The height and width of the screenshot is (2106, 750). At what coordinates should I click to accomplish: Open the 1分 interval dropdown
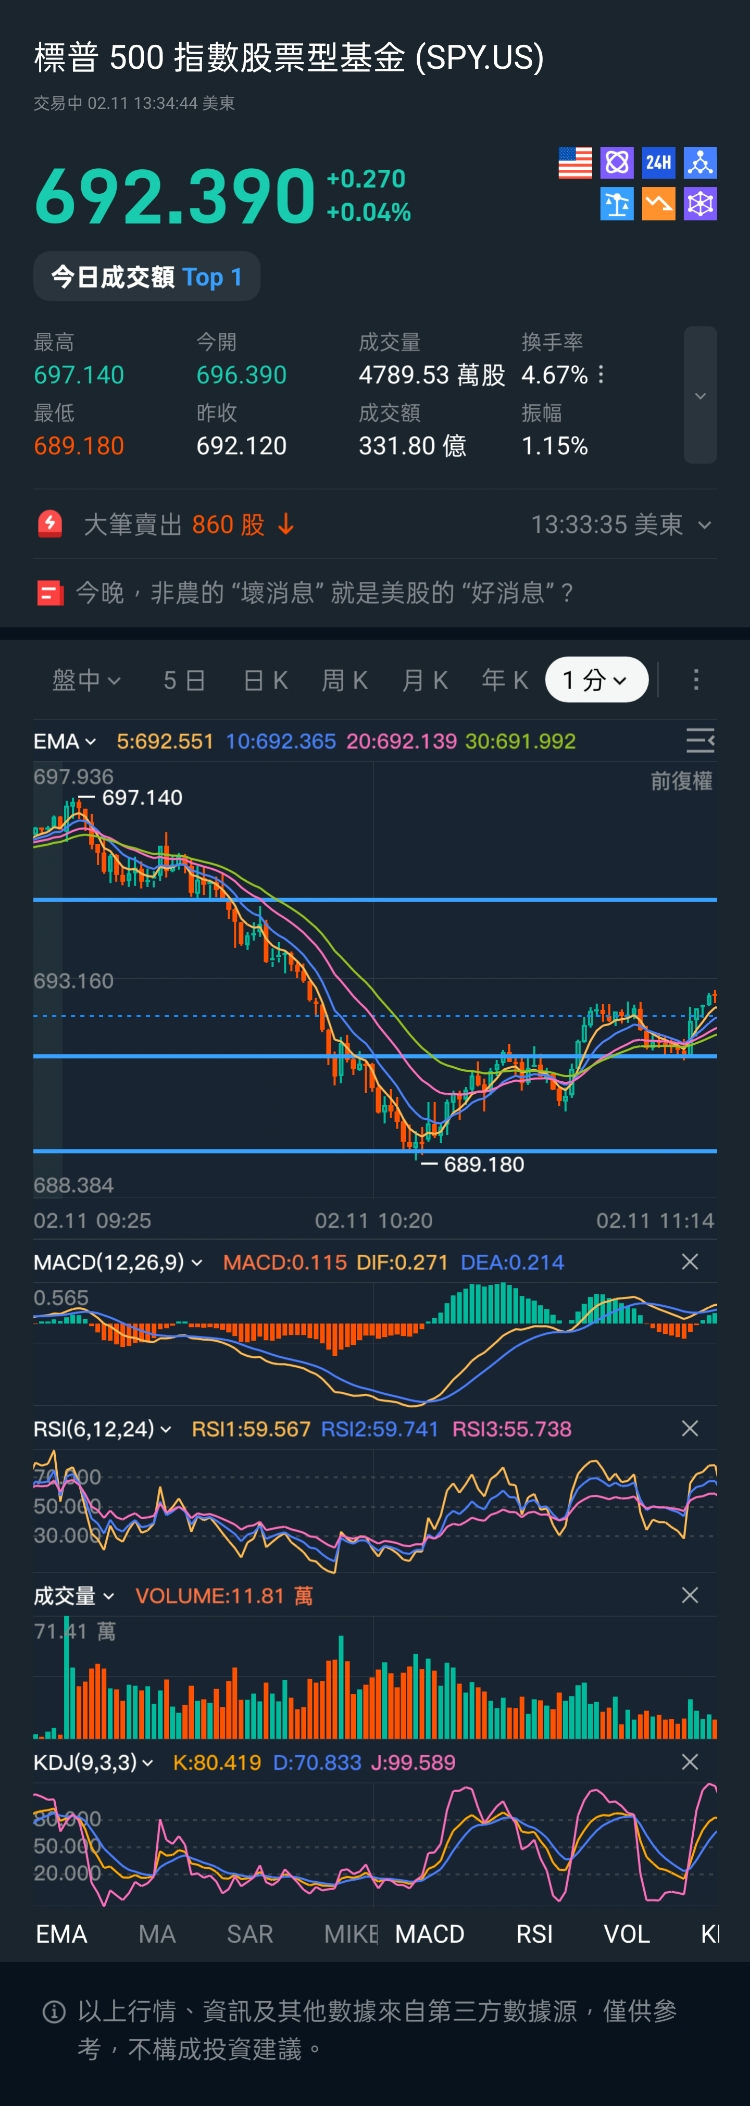596,680
